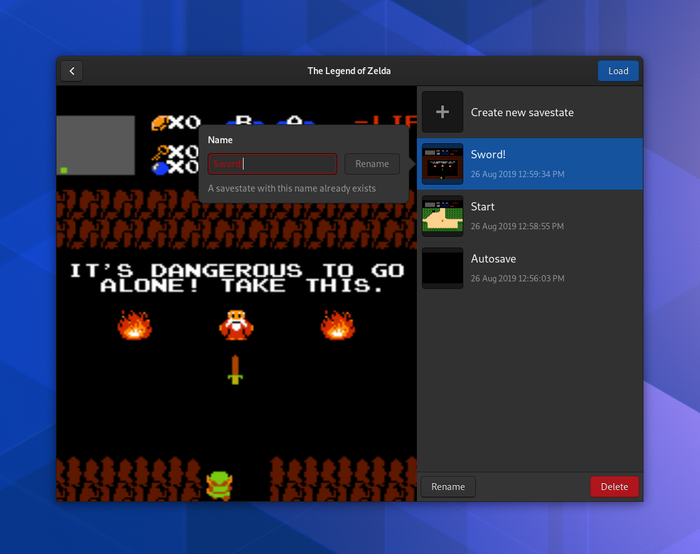Click the savestate already exists error message
Screen dimensions: 700x554
(292, 188)
